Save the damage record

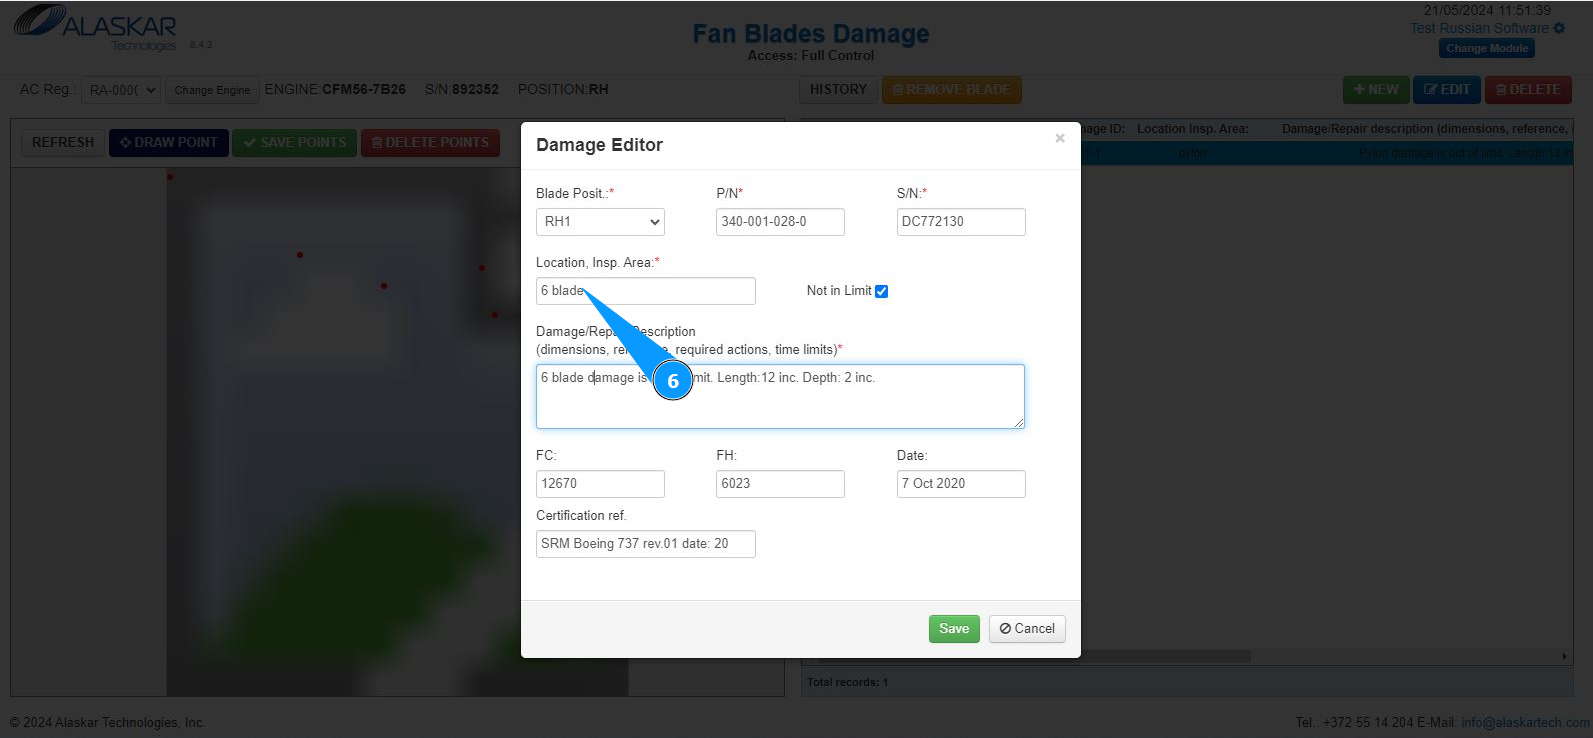(954, 629)
